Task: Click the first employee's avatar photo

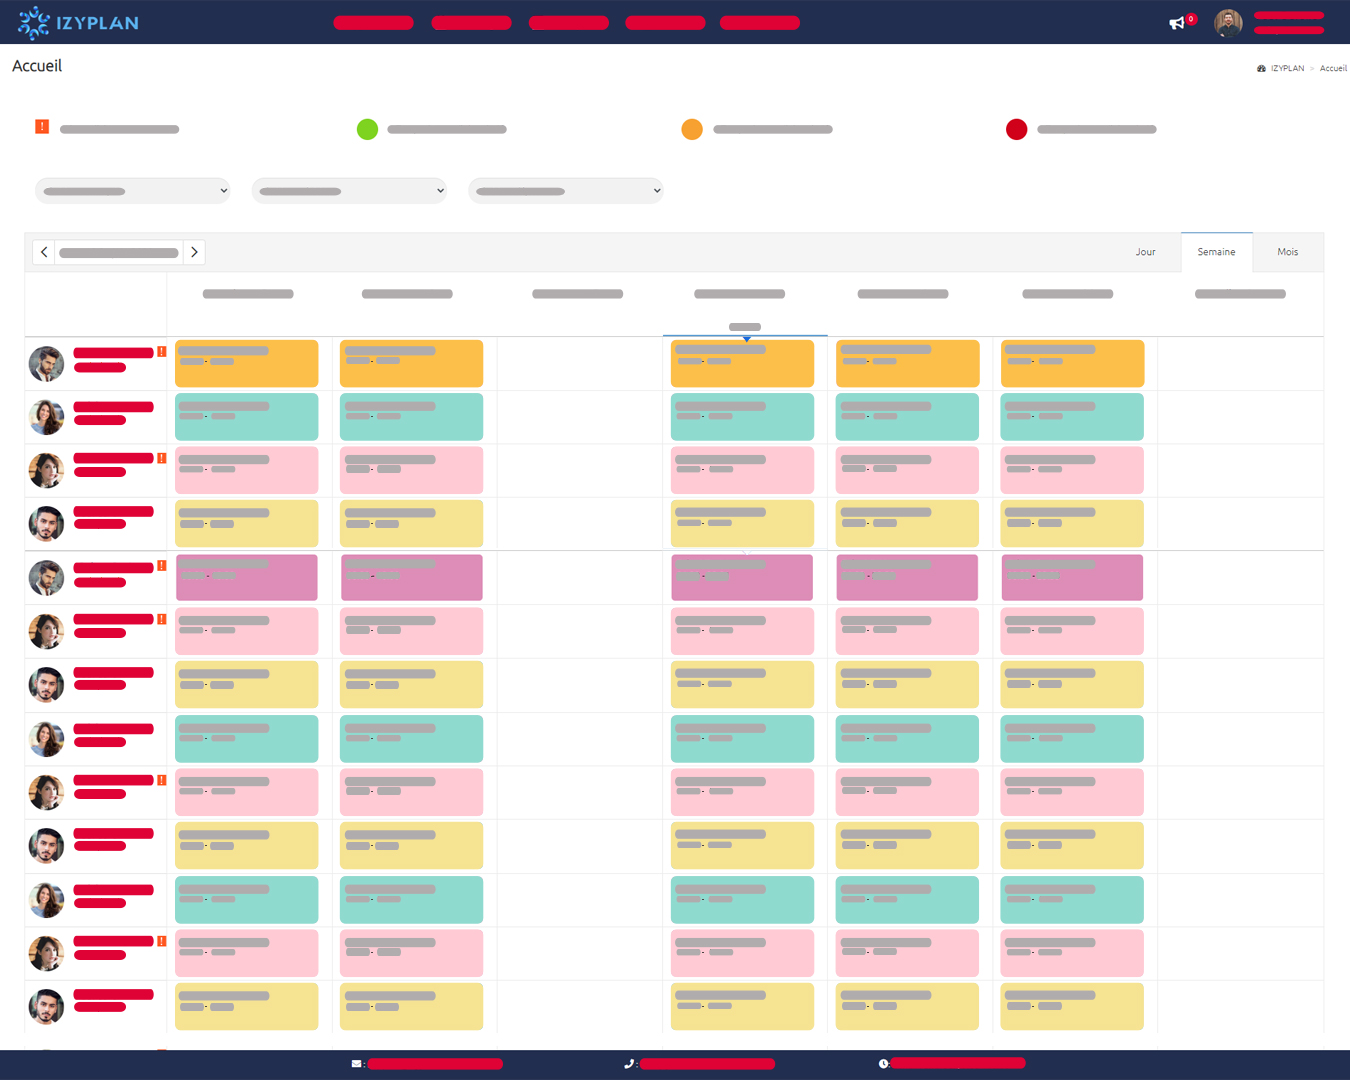Action: (46, 364)
